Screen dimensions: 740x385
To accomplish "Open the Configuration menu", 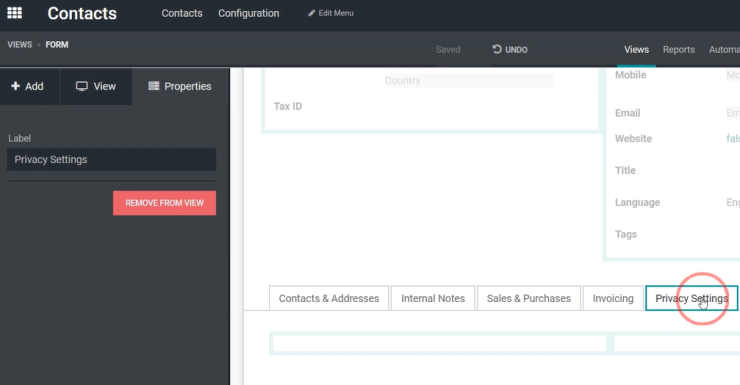I will 249,13.
